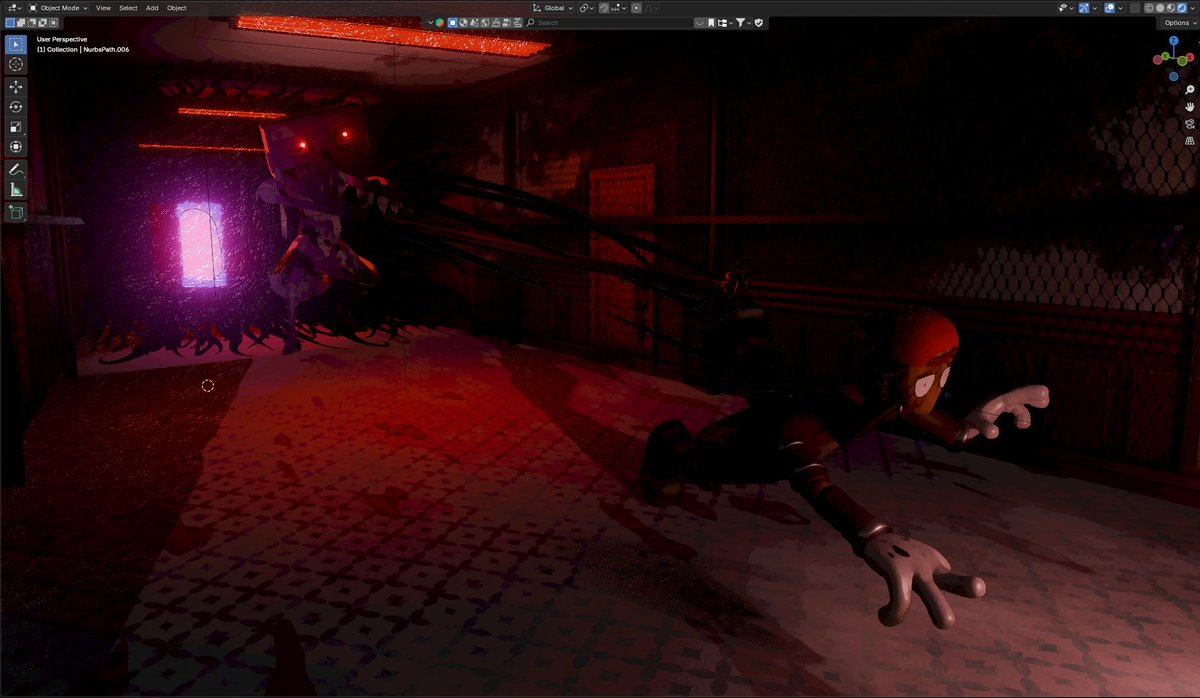
Task: Switch to Rendered viewport shading
Action: pyautogui.click(x=1181, y=7)
